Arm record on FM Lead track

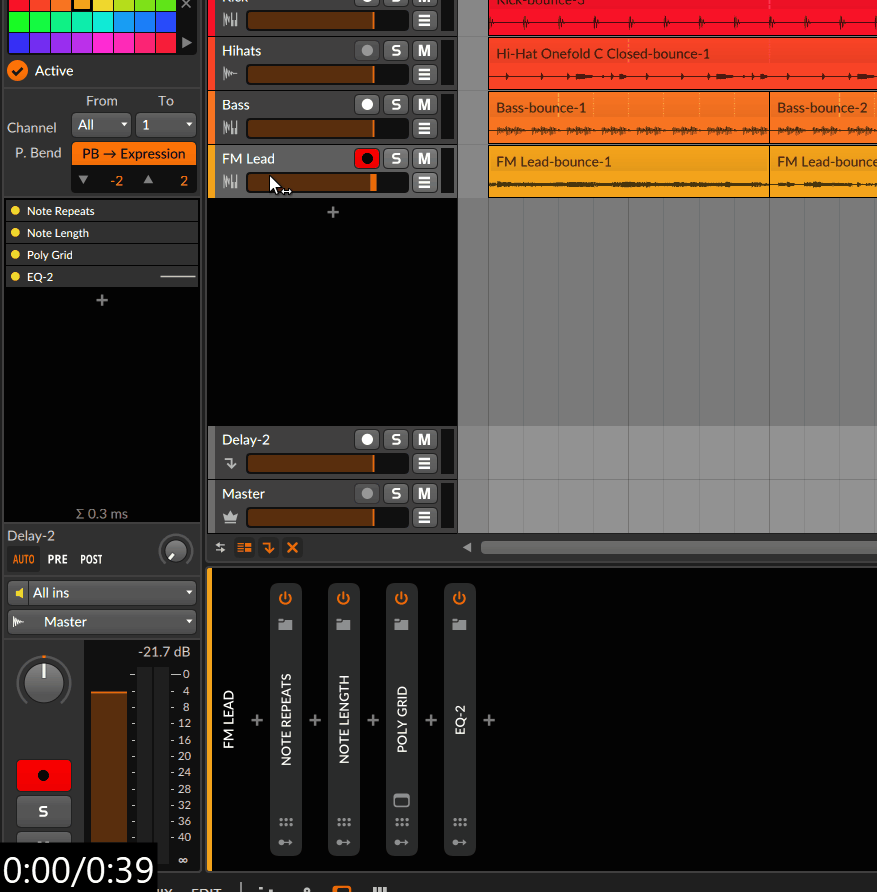pos(367,159)
